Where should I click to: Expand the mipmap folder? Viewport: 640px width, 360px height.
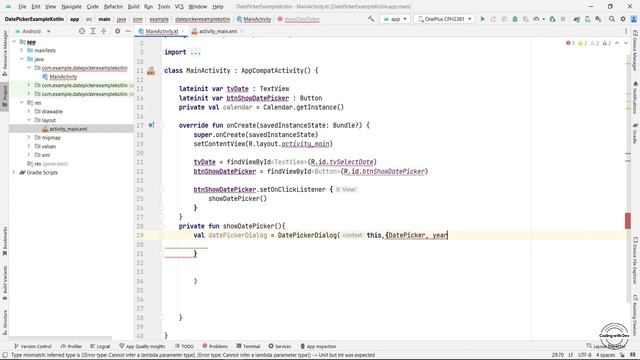point(29,138)
